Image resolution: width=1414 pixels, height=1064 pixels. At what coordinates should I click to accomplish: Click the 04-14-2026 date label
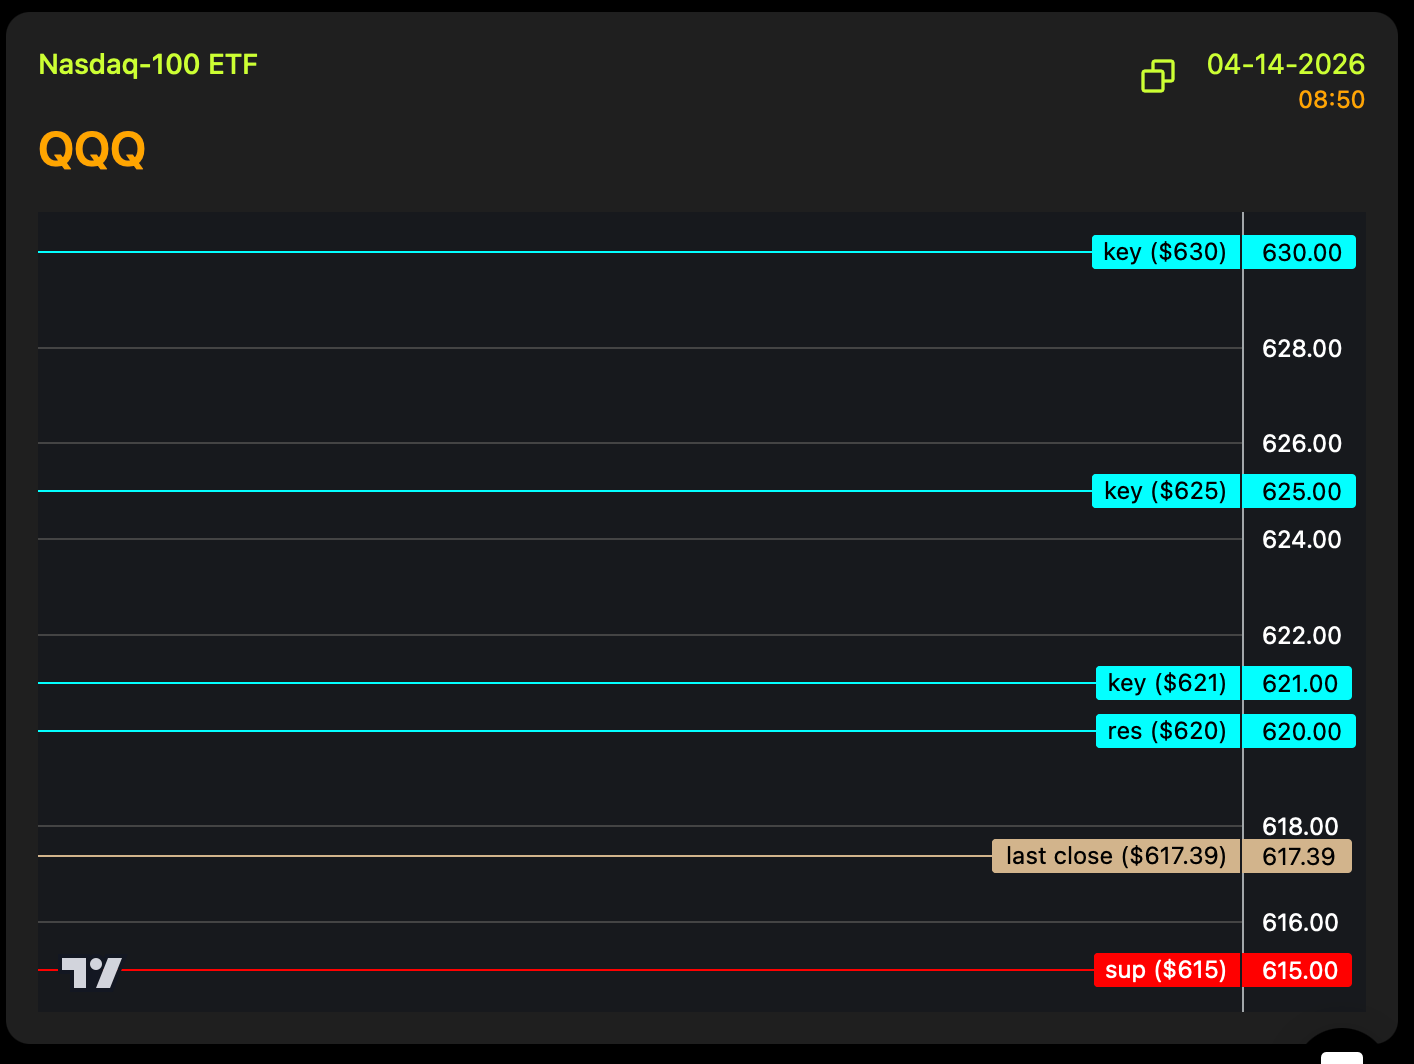(x=1285, y=64)
